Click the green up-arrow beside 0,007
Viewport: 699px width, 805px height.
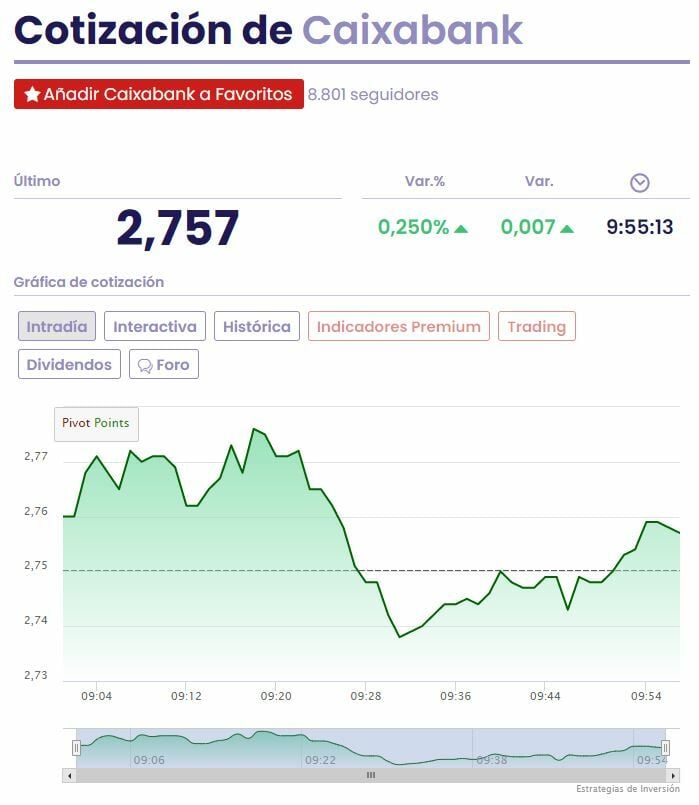[x=567, y=228]
